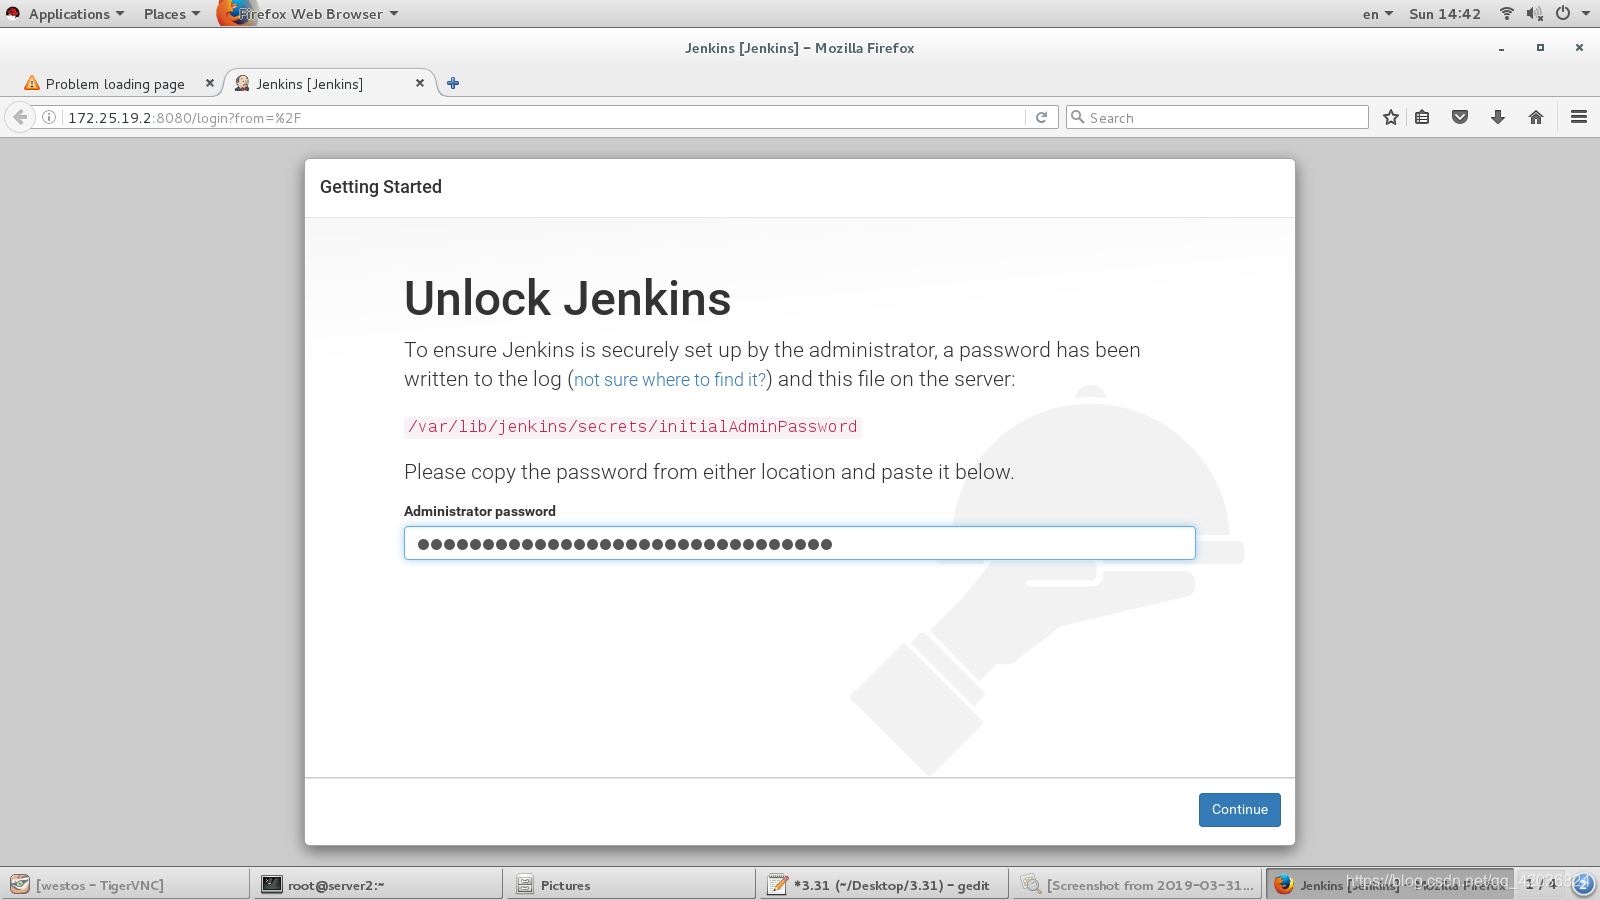Click the clock showing Sun 14:42
The height and width of the screenshot is (900, 1600).
point(1444,14)
